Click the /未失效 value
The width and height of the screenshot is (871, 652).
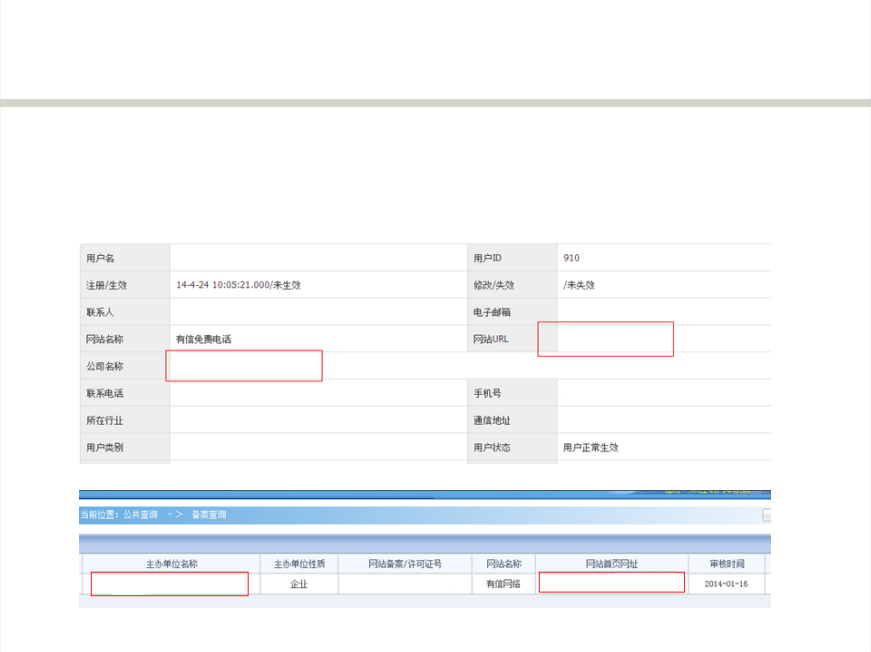579,285
